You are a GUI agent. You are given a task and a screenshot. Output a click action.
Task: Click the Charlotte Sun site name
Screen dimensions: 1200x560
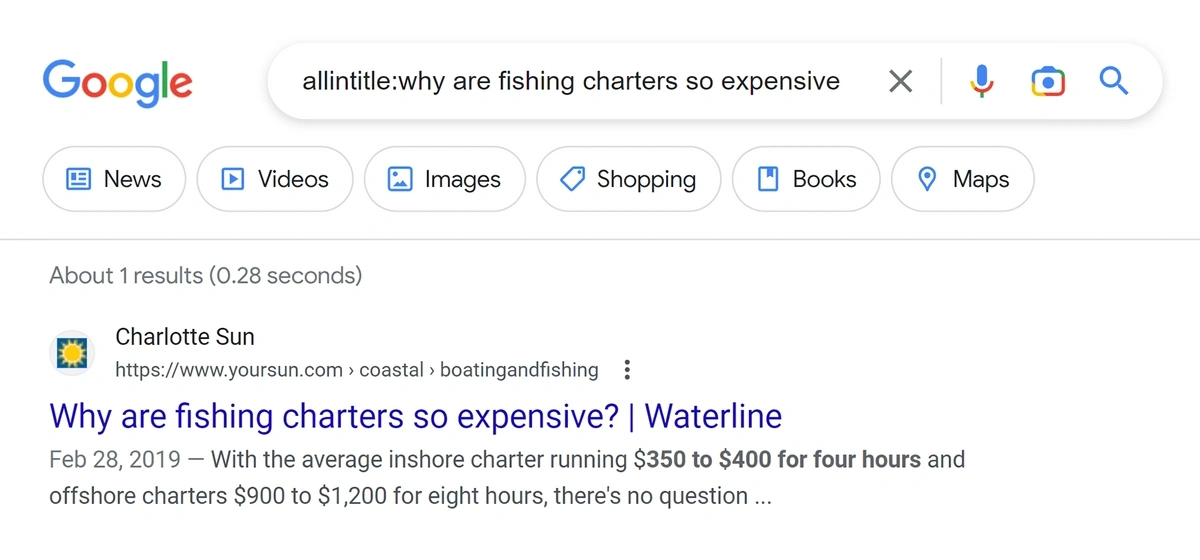185,337
